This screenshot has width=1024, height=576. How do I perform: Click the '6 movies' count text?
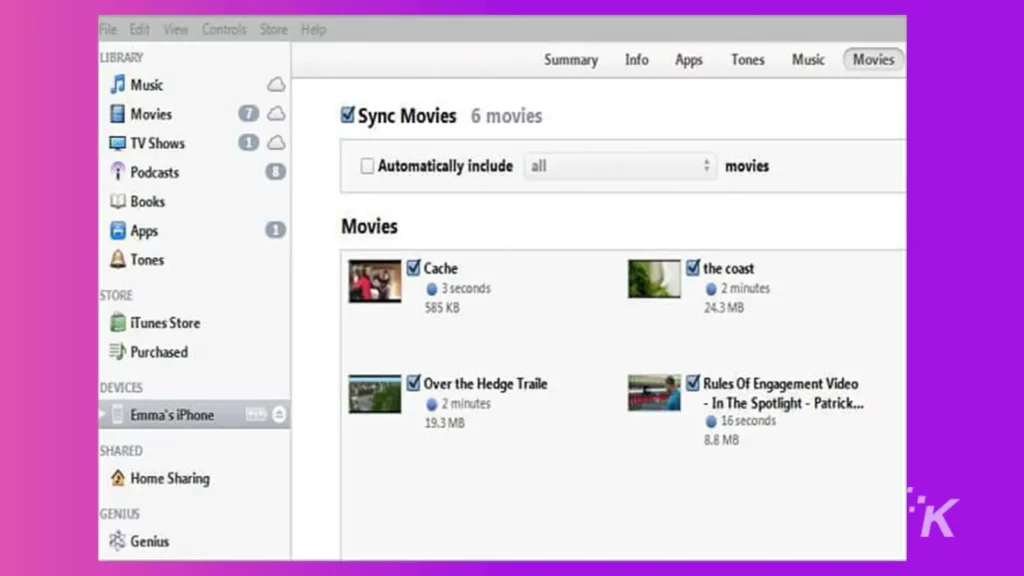click(506, 116)
